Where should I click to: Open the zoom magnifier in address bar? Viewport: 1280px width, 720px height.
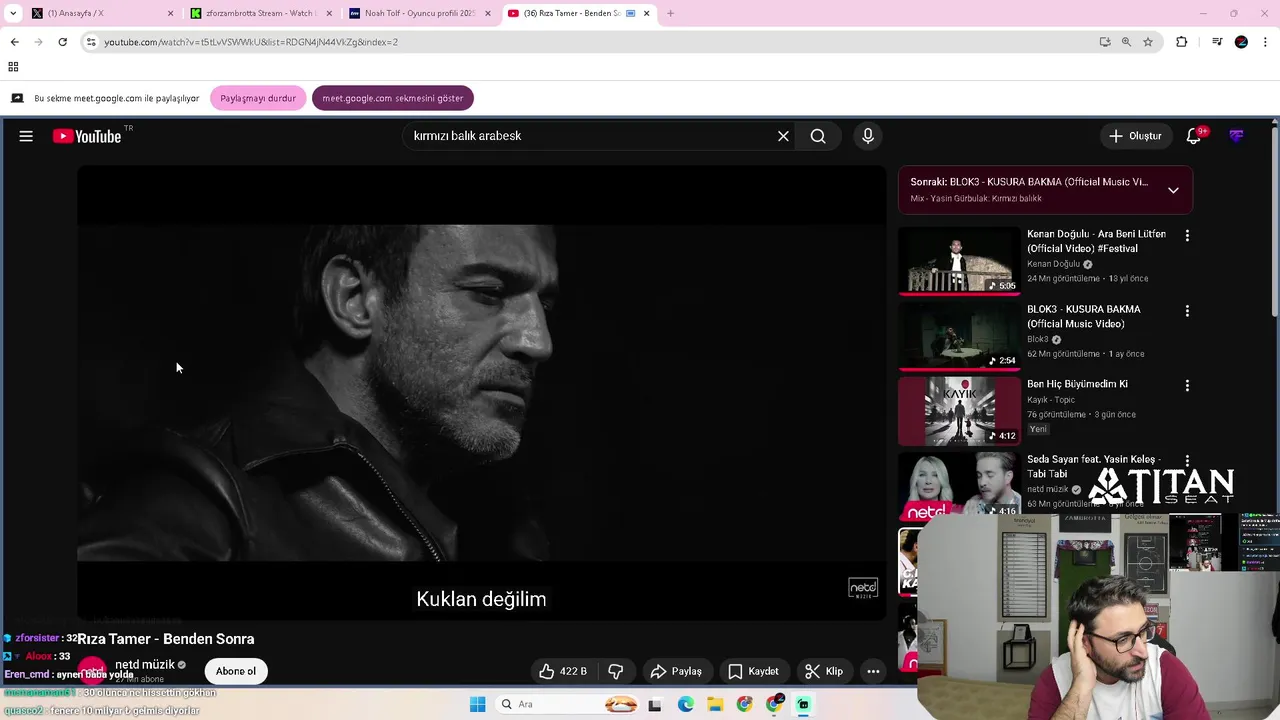pos(1126,42)
